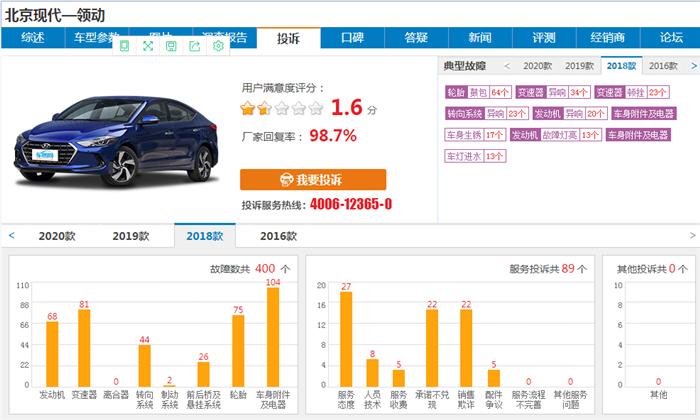The height and width of the screenshot is (420, 700).
Task: Click the 人员技术 bar showing 8
Action: coord(372,373)
